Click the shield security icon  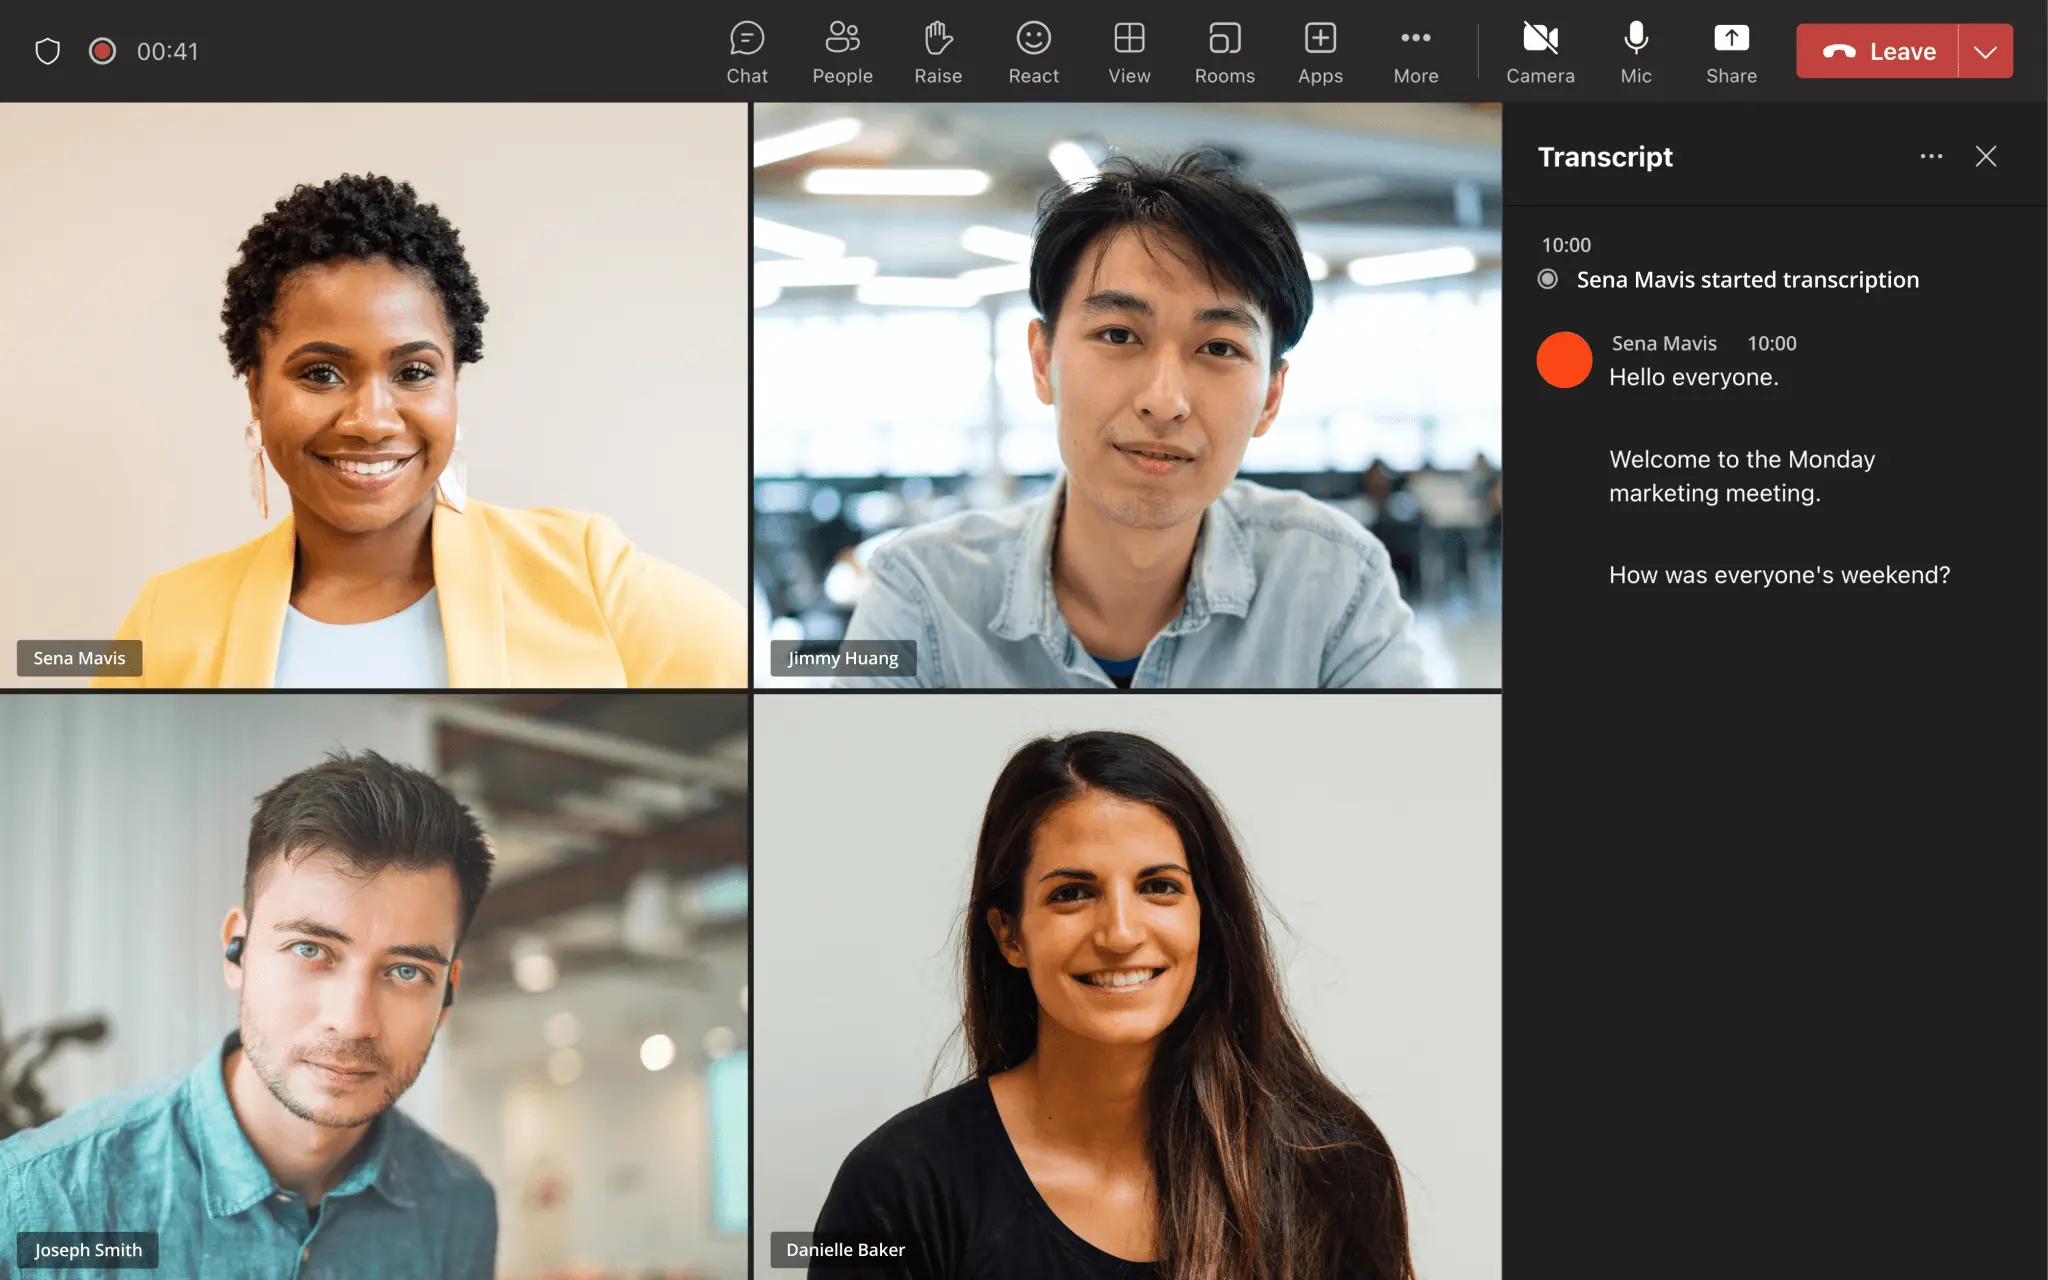coord(48,51)
